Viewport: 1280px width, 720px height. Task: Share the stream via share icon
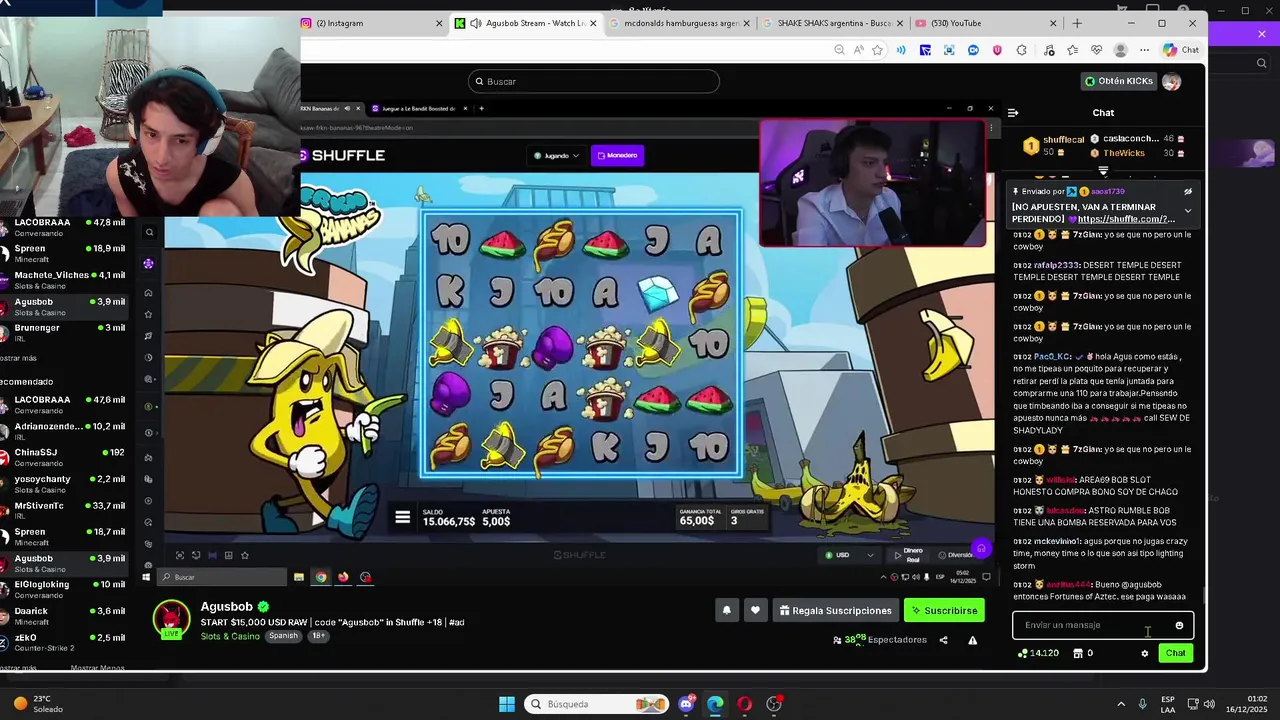943,640
